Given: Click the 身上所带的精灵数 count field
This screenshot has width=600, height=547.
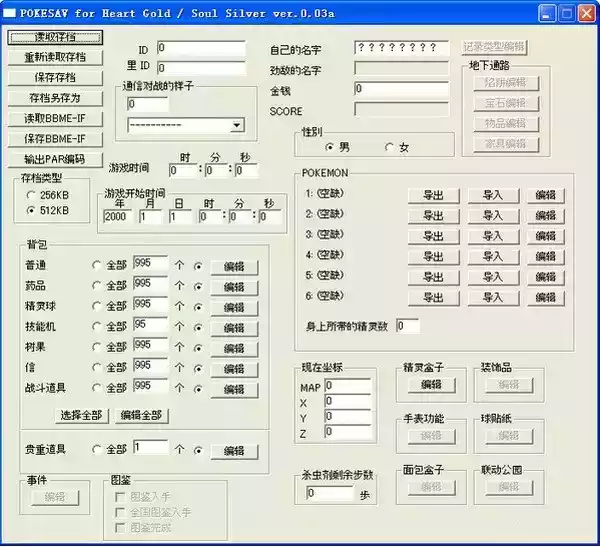Looking at the screenshot, I should 408,326.
